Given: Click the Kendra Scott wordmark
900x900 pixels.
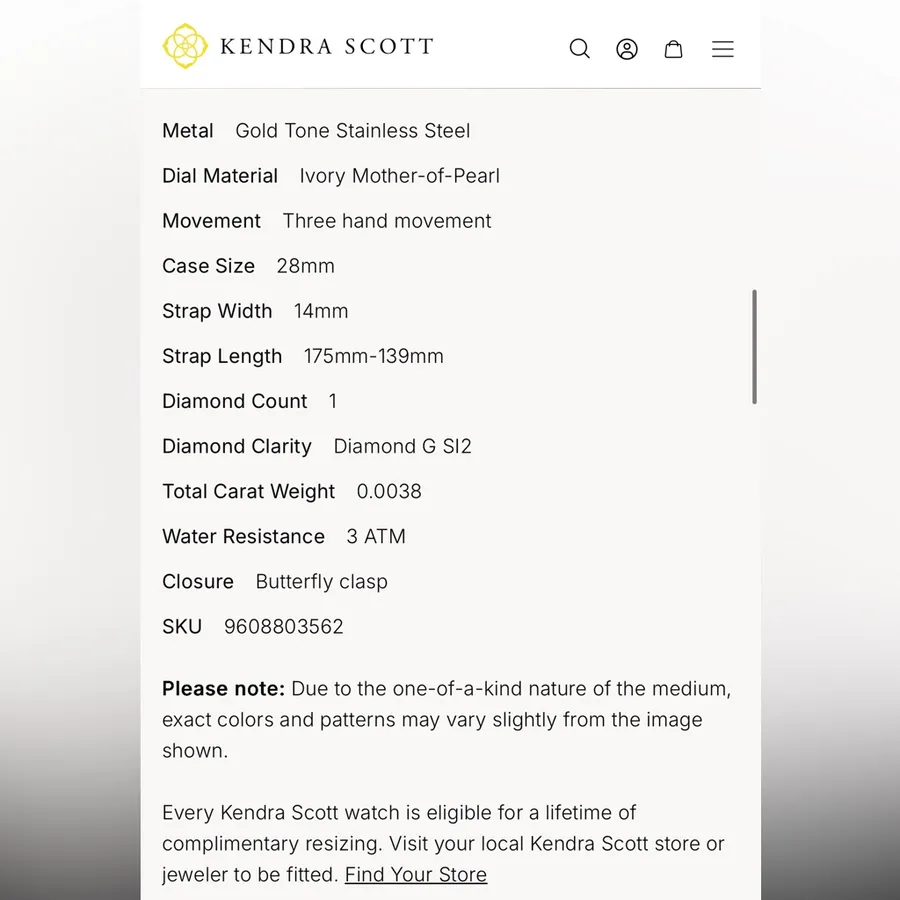Looking at the screenshot, I should point(327,46).
